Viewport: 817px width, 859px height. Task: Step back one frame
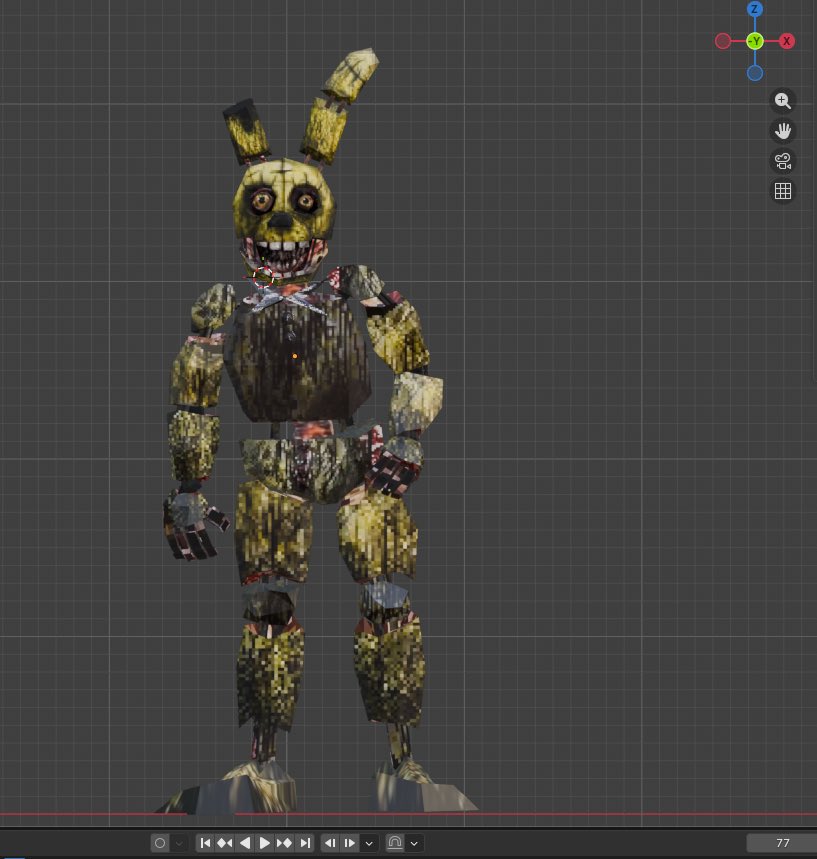(330, 843)
